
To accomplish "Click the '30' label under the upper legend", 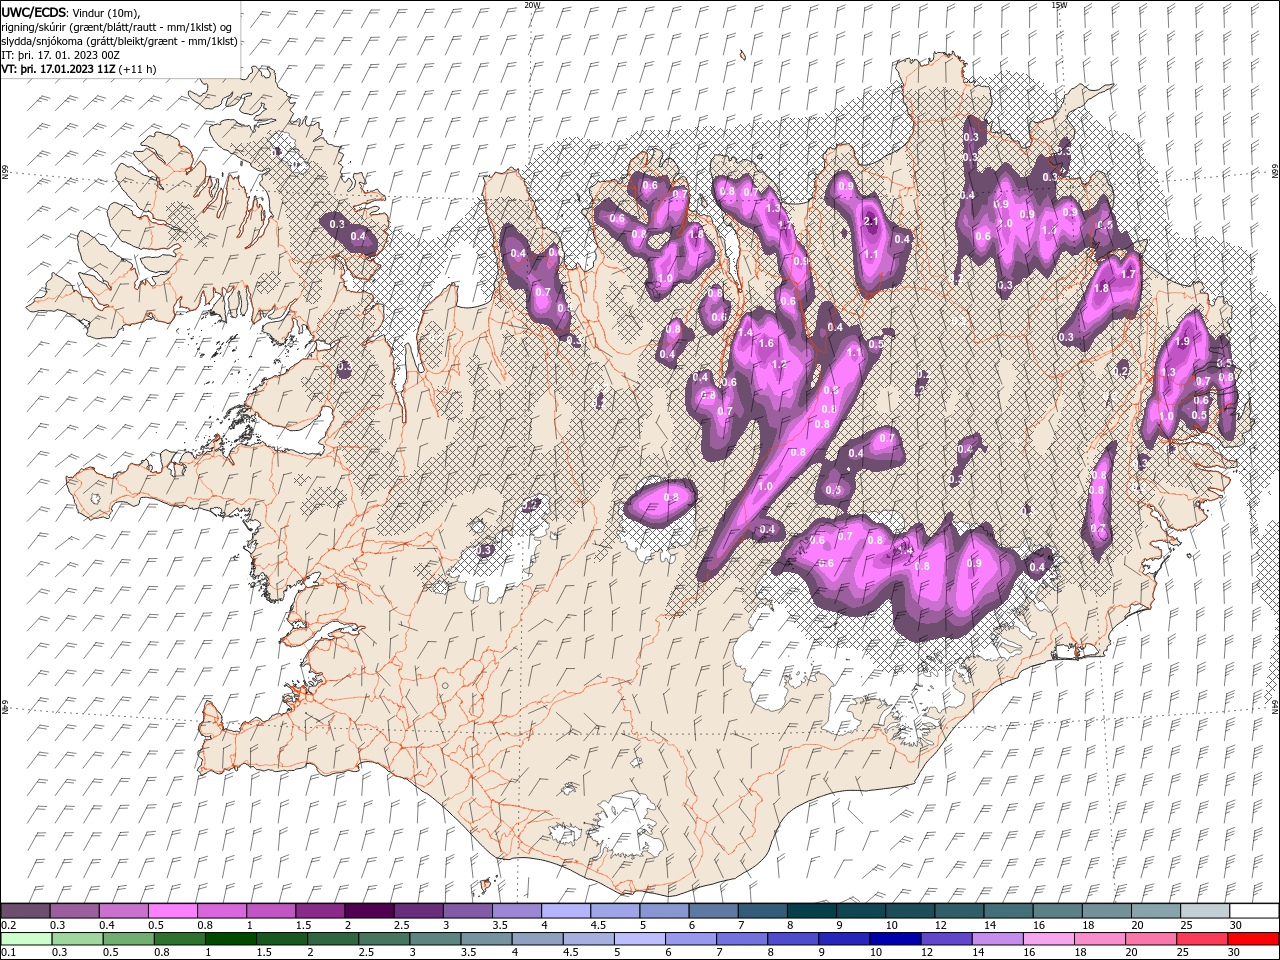I will click(1236, 925).
